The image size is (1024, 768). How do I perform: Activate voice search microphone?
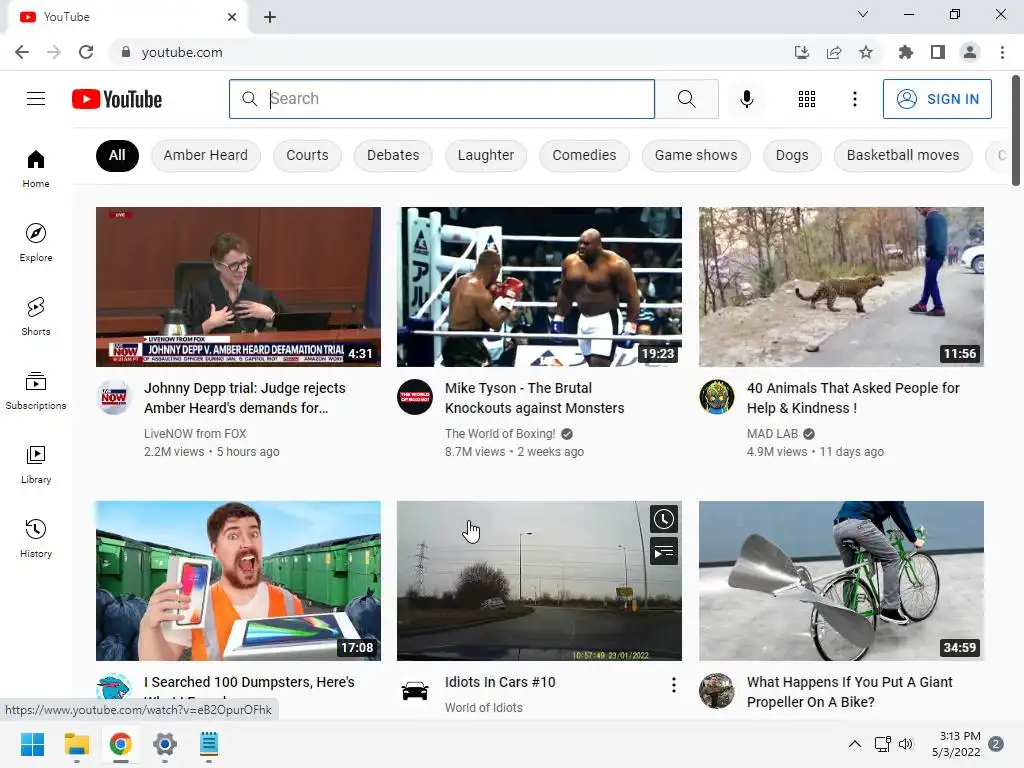(746, 99)
